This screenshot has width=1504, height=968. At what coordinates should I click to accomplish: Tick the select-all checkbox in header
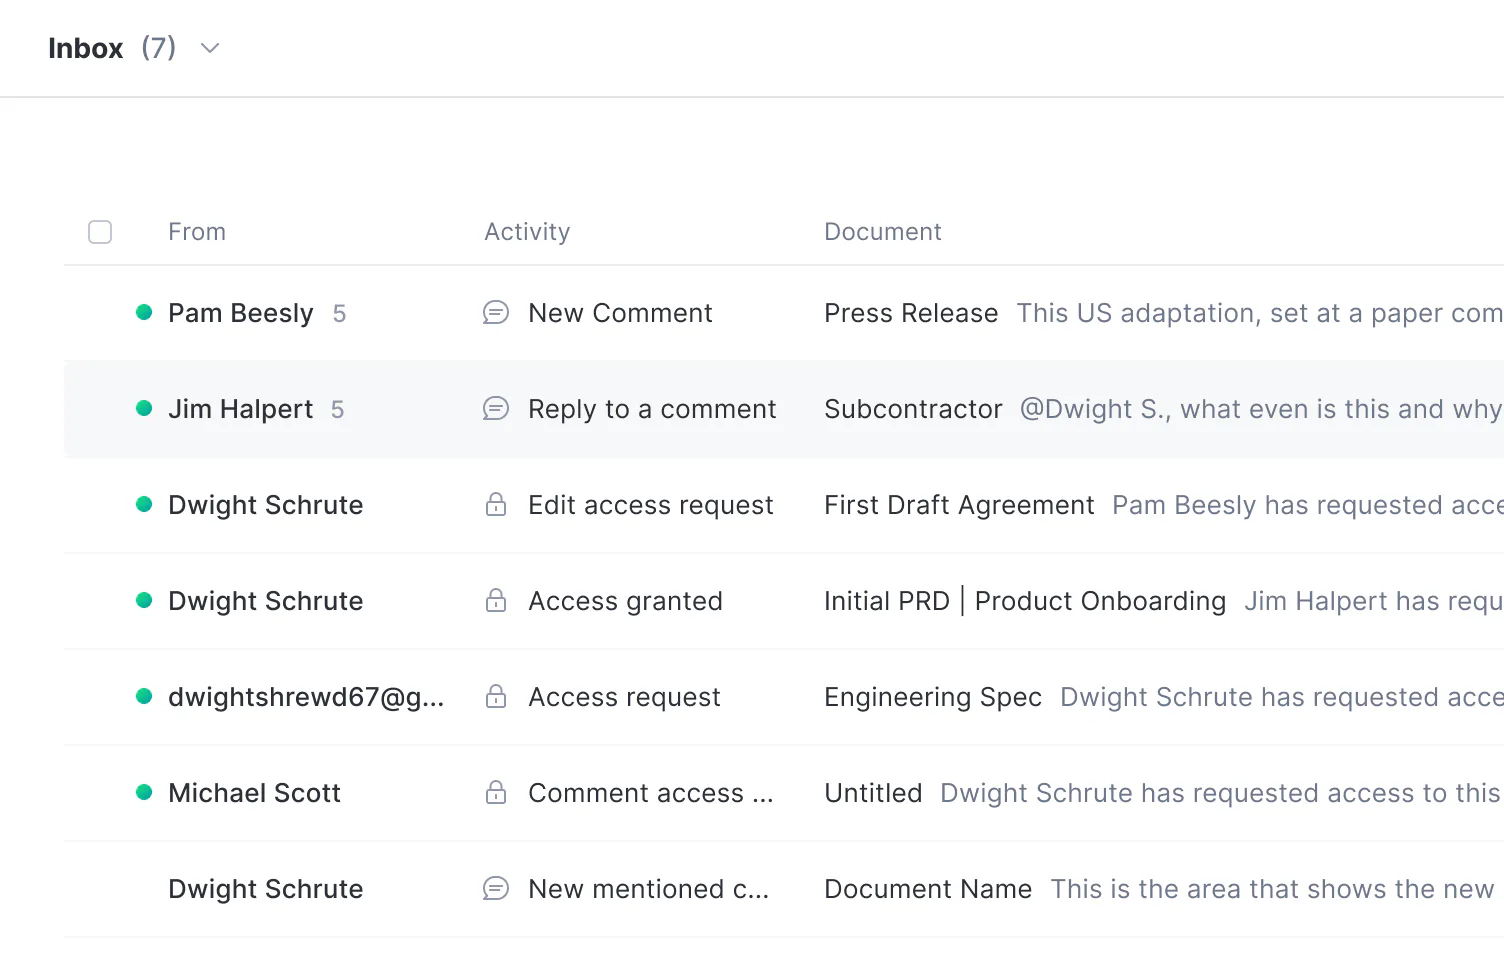click(x=100, y=232)
